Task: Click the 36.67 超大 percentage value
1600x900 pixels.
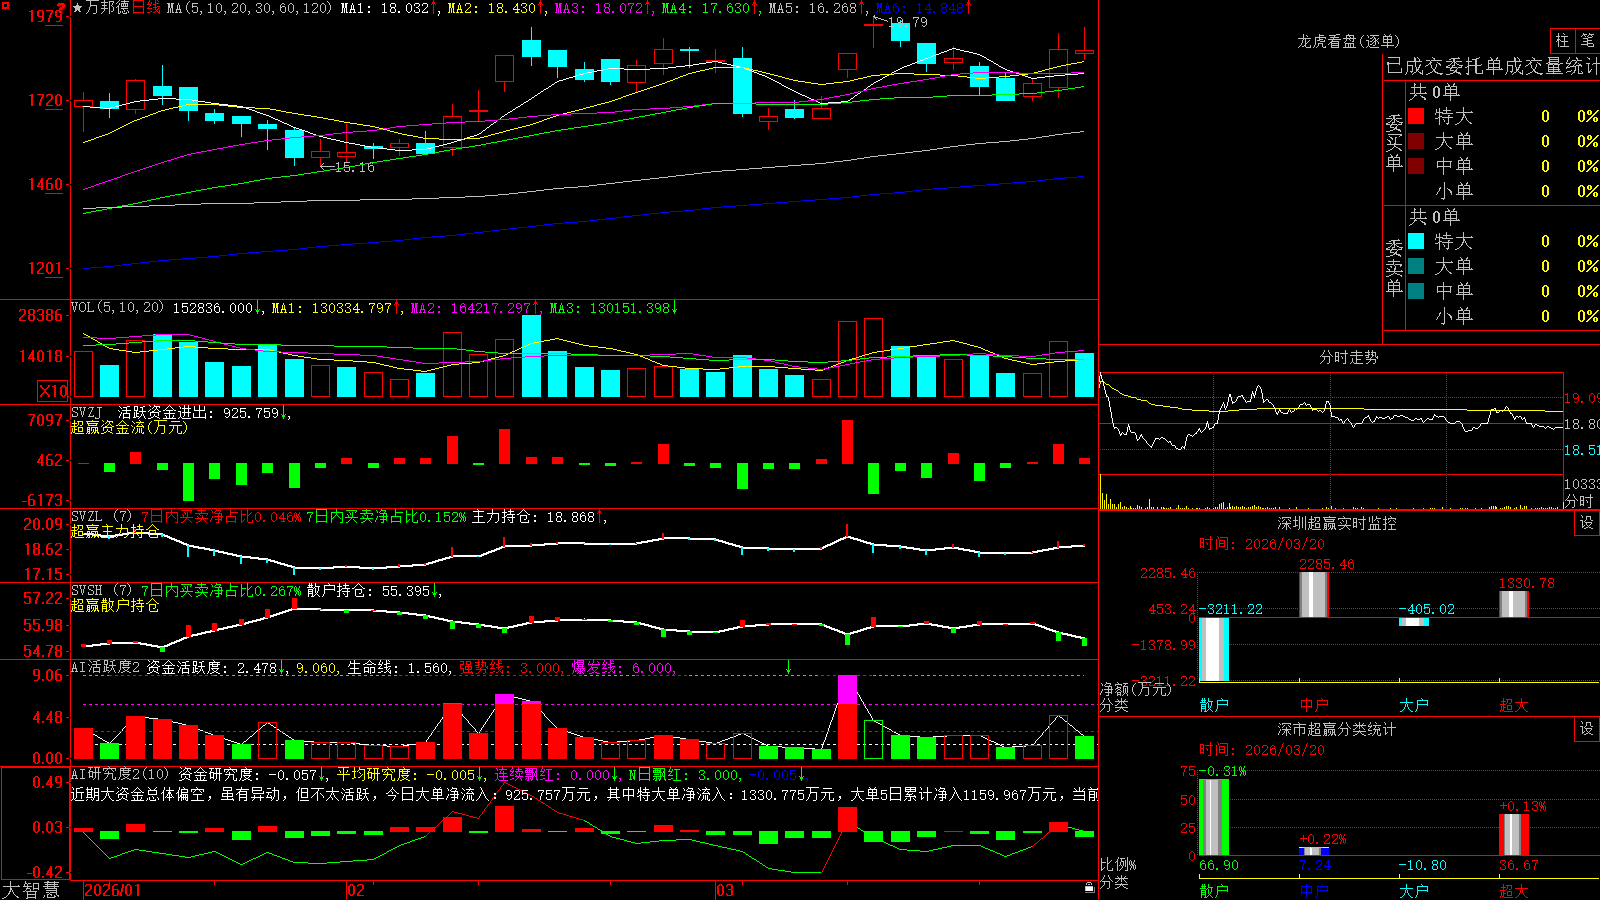Action: 1519,865
